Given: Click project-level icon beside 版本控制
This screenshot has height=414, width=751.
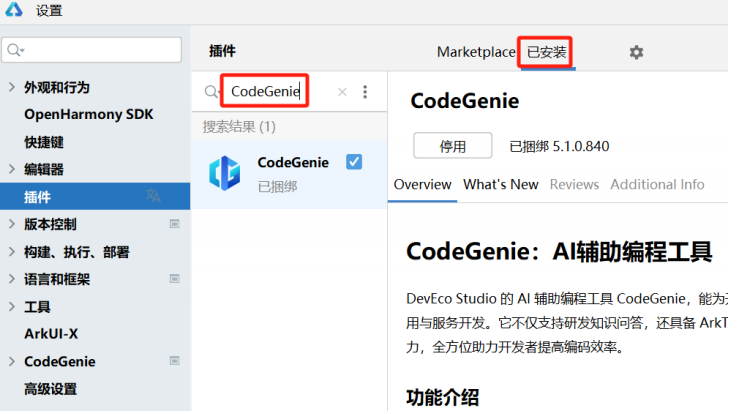Looking at the screenshot, I should pos(174,224).
